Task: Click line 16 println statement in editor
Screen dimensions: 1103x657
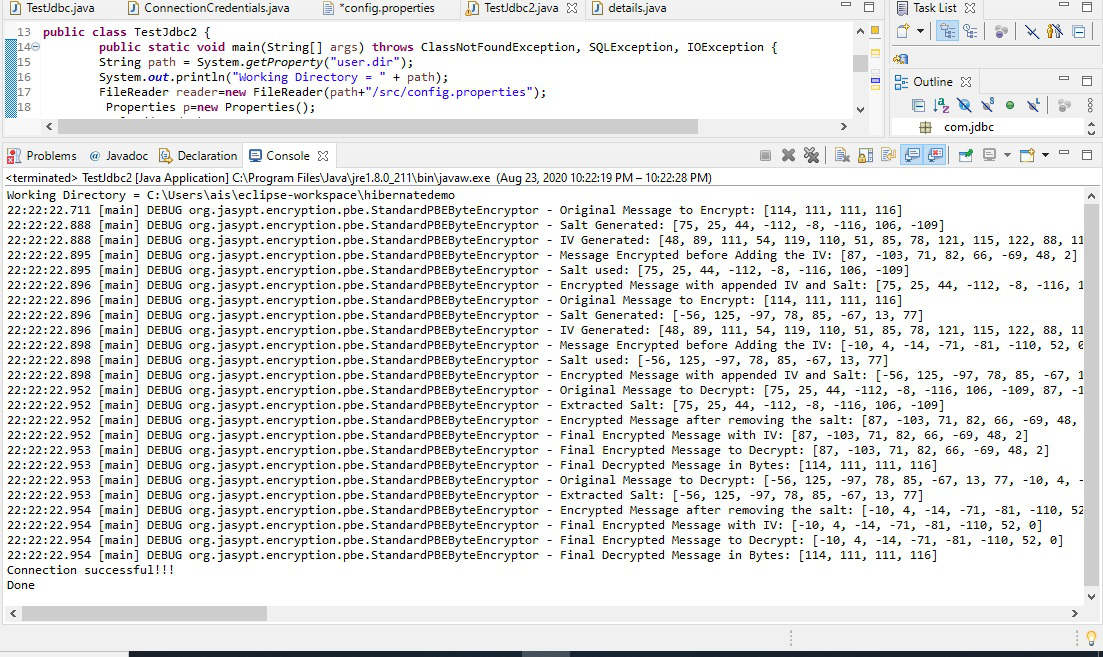Action: [x=273, y=77]
